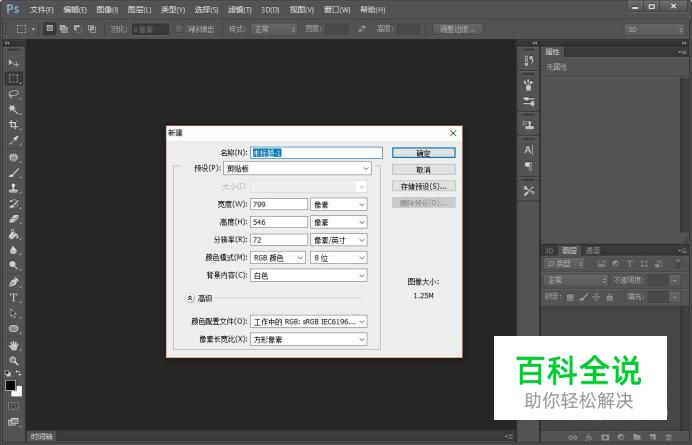Open the 文件 File menu

tap(41, 9)
